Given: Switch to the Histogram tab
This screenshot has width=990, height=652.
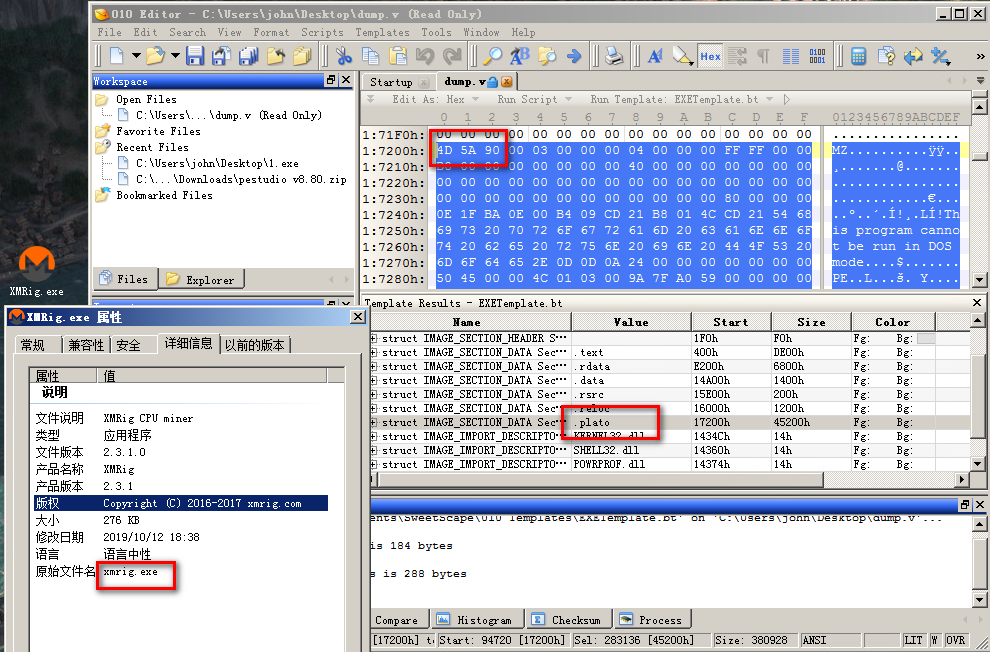Looking at the screenshot, I should [x=476, y=619].
